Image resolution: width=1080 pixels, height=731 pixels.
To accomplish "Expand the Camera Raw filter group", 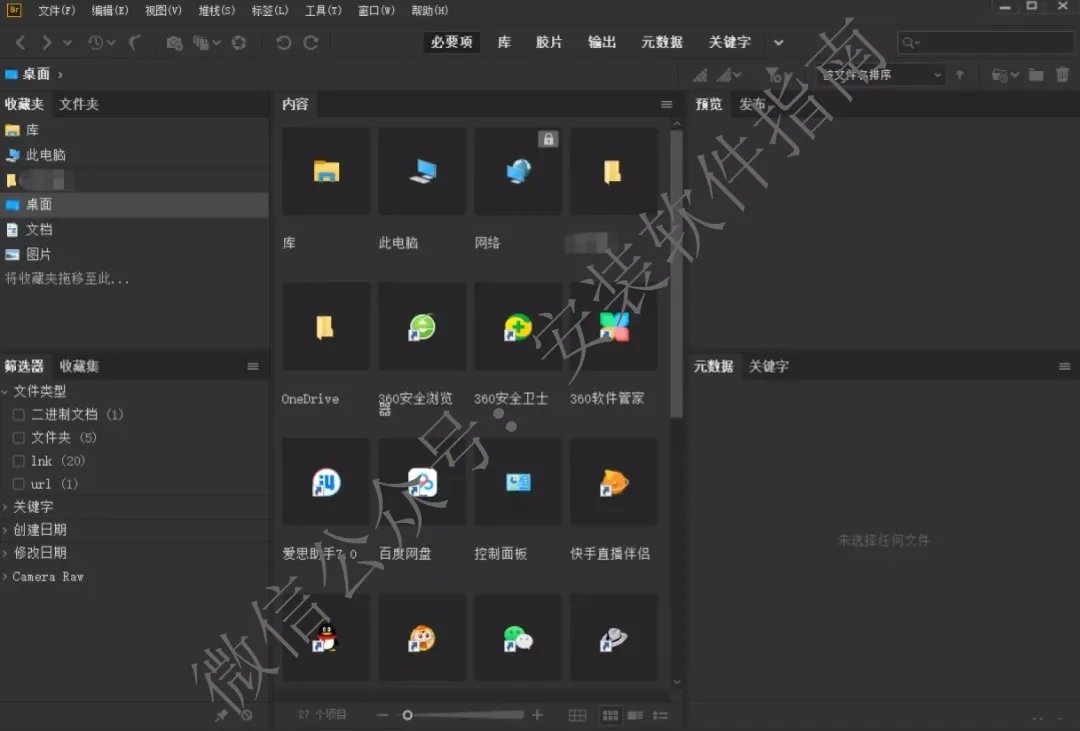I will (x=6, y=577).
